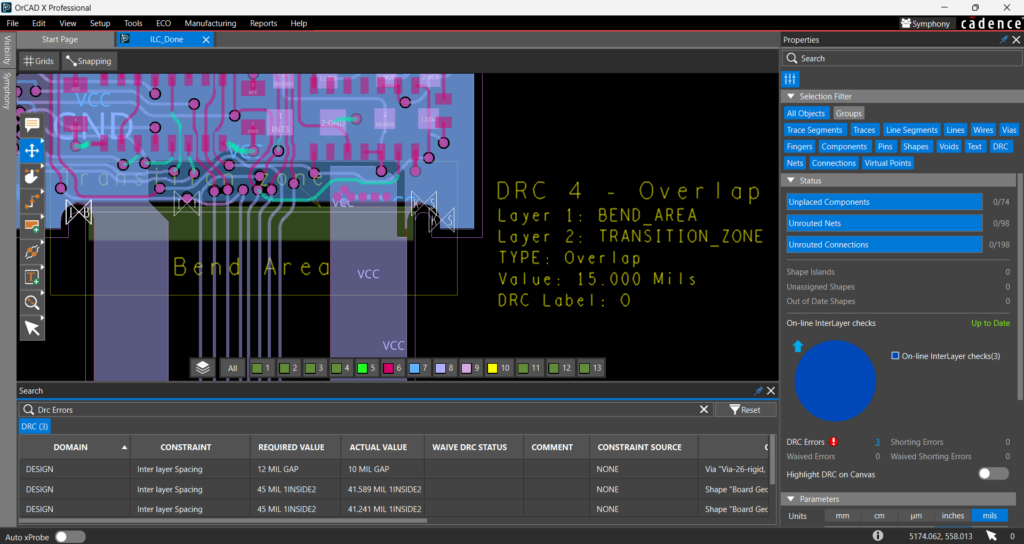The width and height of the screenshot is (1024, 544).
Task: Clear the Drc Errors search text
Action: [x=703, y=409]
